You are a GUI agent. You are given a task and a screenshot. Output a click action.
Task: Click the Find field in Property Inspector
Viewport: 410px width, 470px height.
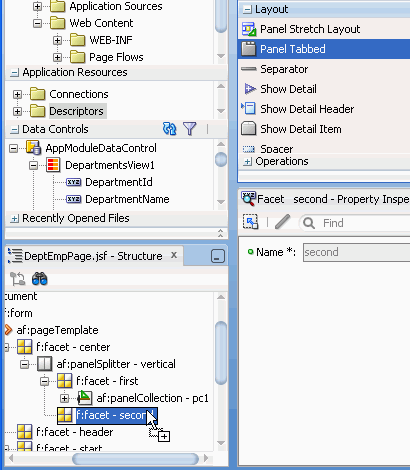tap(363, 223)
